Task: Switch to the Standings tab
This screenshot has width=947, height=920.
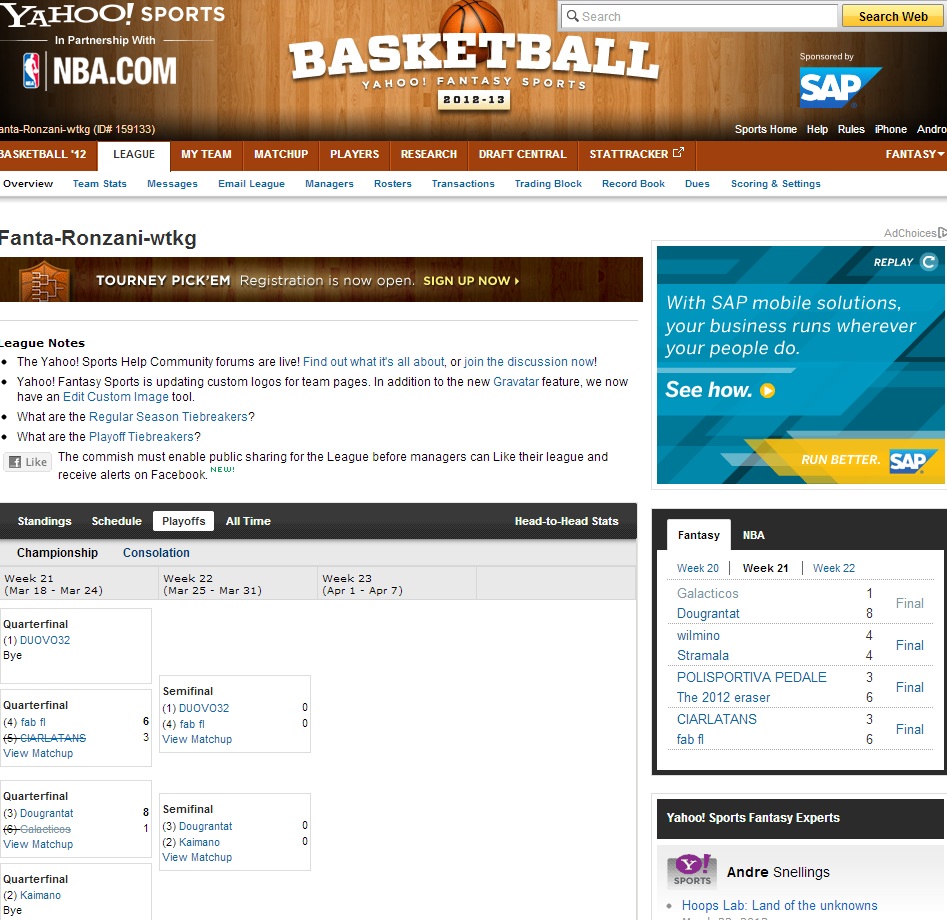Action: pos(45,521)
